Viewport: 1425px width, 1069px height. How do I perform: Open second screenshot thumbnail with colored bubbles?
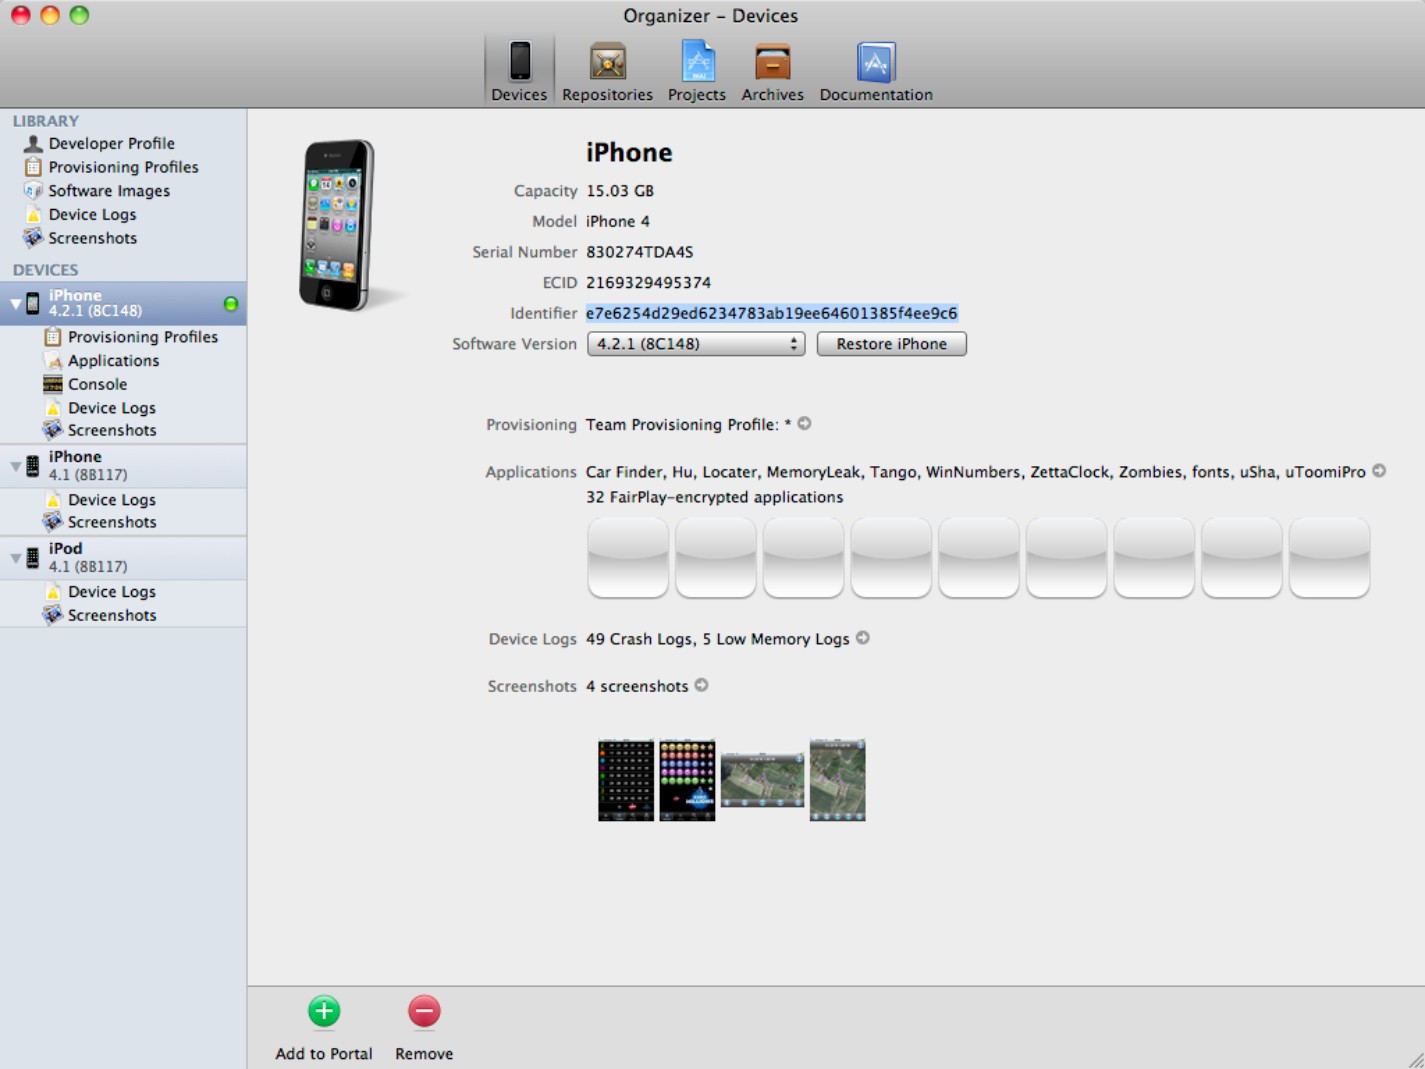coord(687,780)
